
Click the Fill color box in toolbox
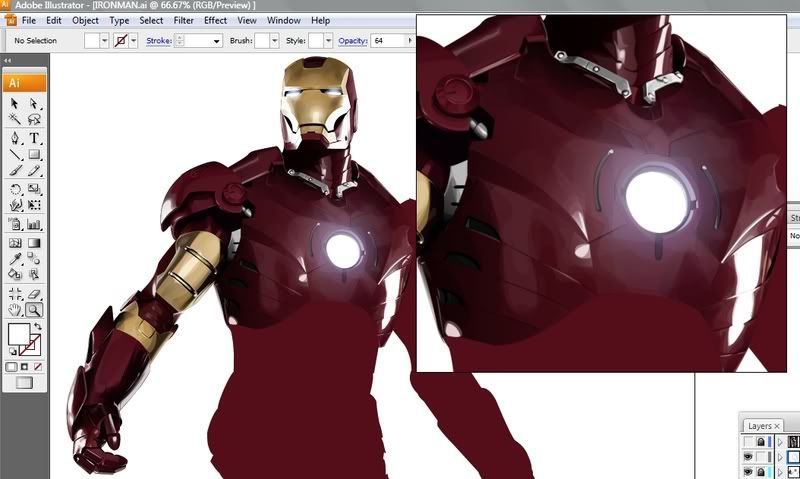[19, 334]
